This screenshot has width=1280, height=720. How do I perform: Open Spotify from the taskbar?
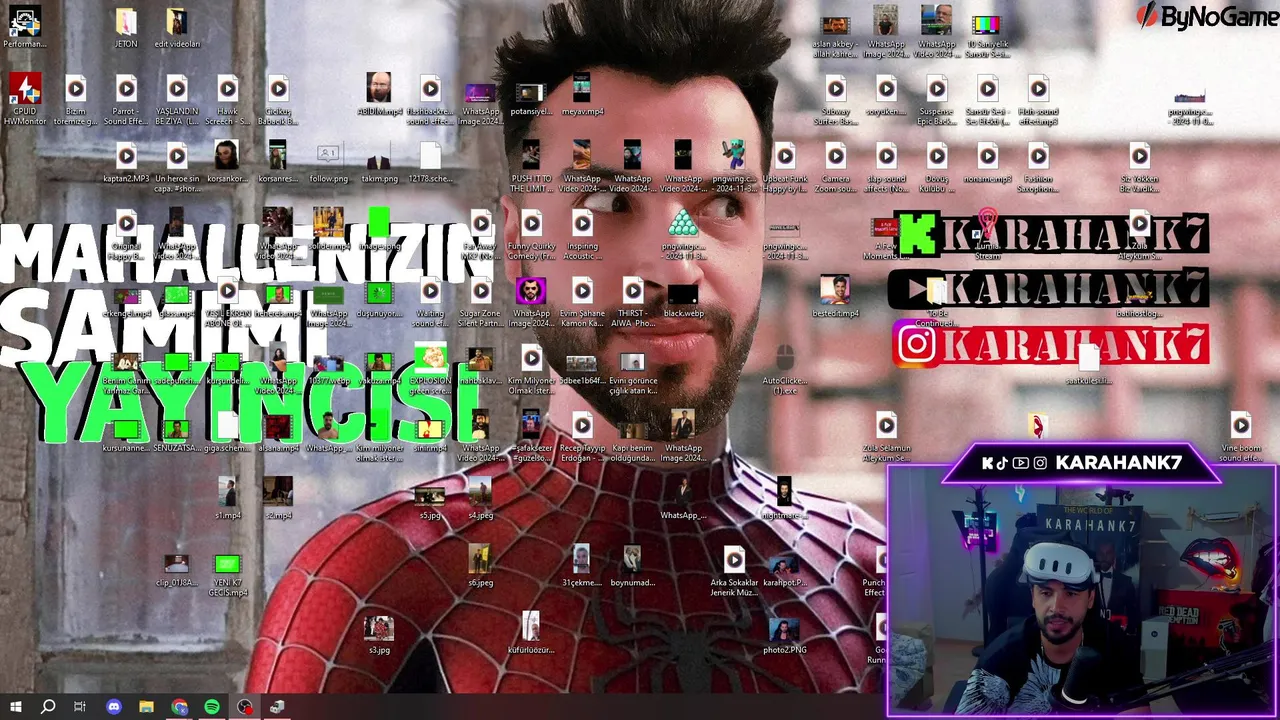point(212,707)
